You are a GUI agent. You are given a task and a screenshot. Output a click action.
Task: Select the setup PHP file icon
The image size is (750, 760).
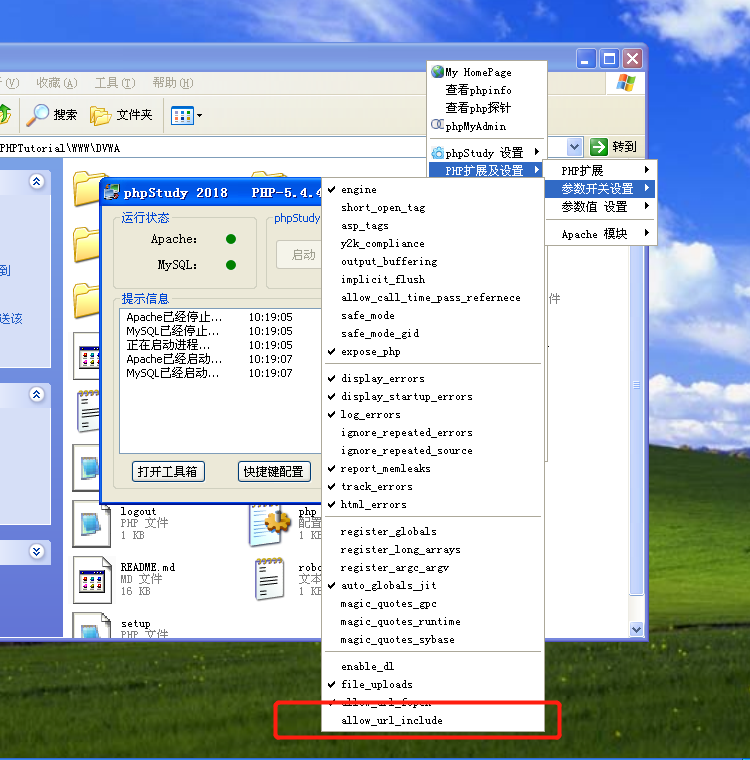(92, 625)
